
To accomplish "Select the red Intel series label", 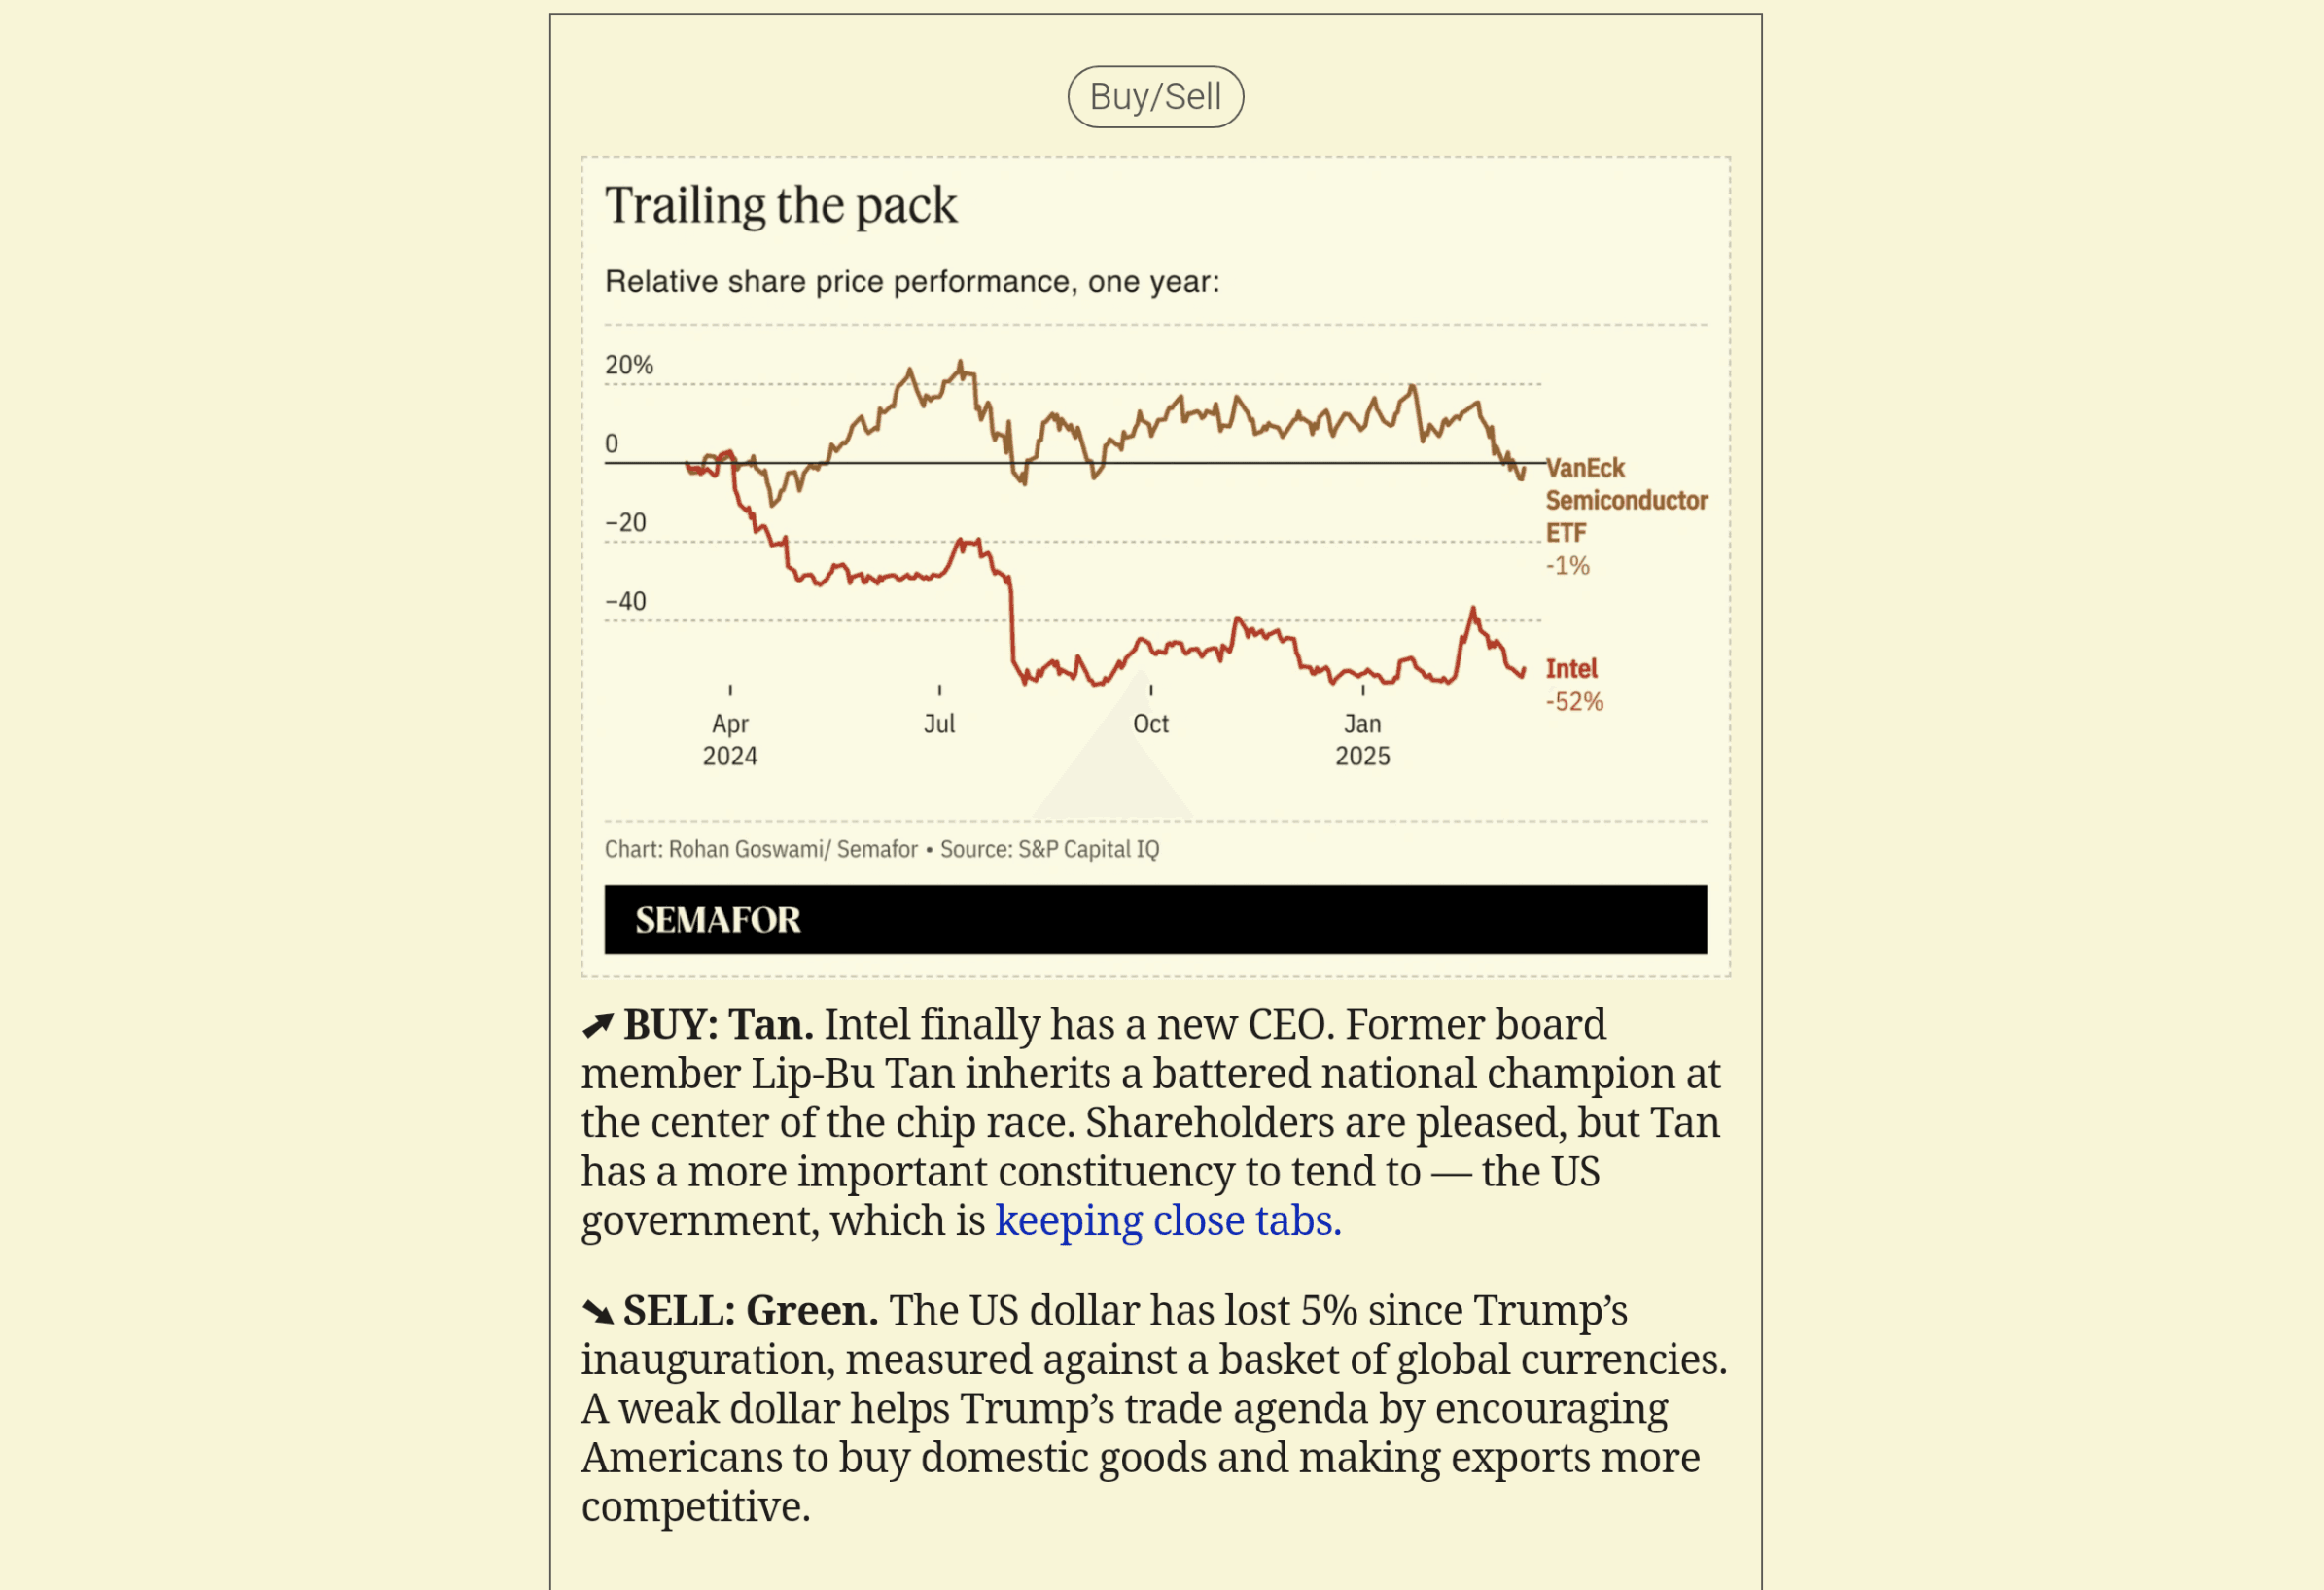I will (1571, 668).
